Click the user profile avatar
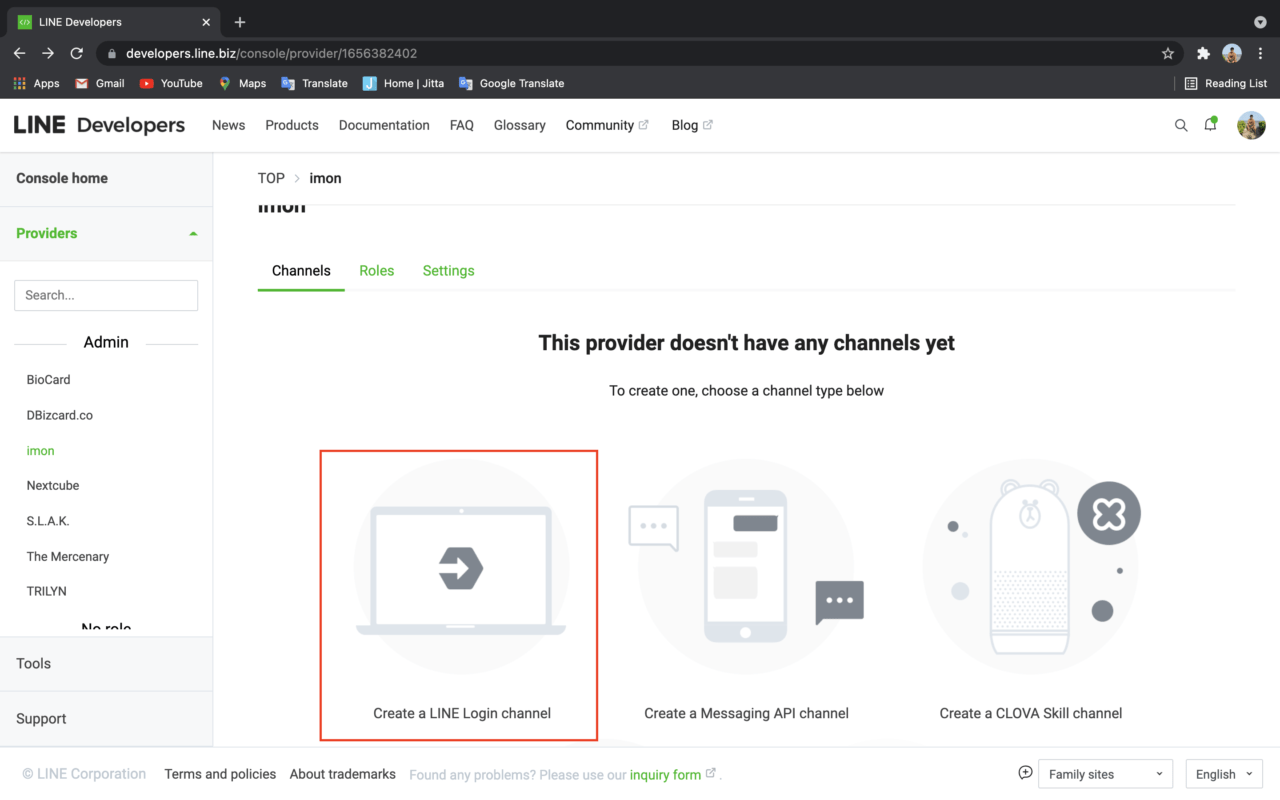The image size is (1280, 800). [1251, 125]
